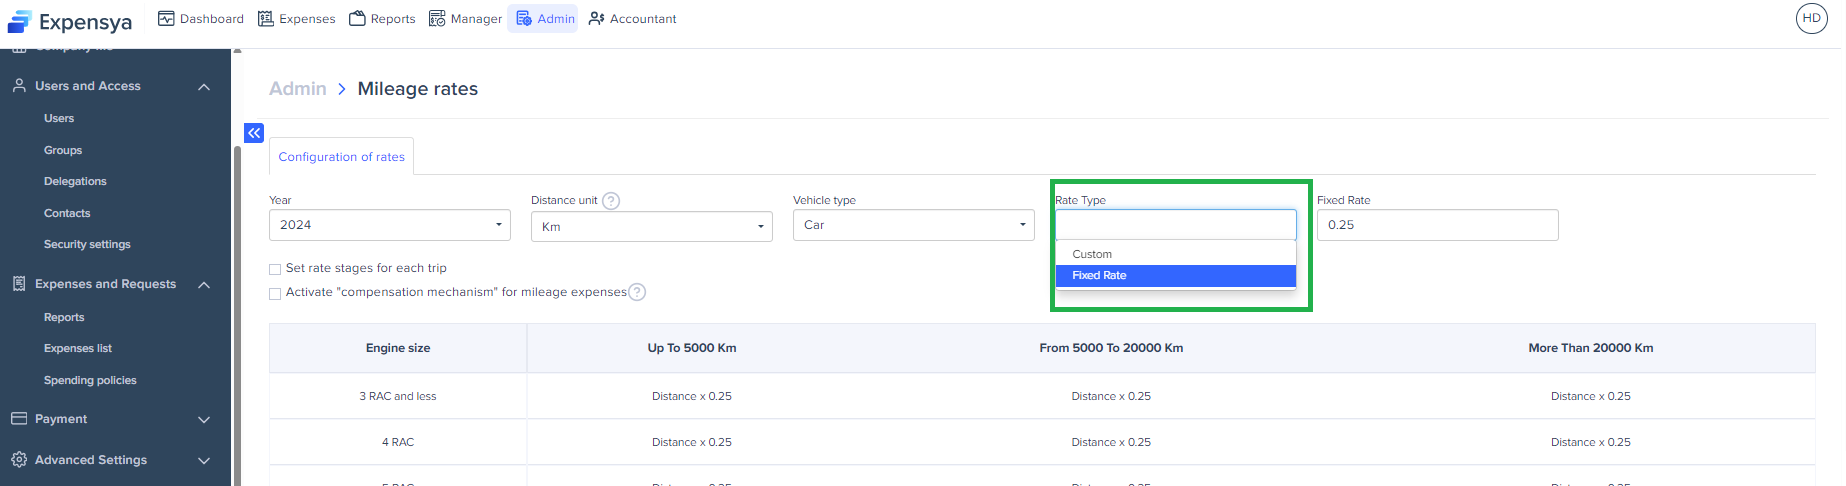This screenshot has width=1846, height=486.
Task: Switch to Configuration of rates tab
Action: (x=341, y=157)
